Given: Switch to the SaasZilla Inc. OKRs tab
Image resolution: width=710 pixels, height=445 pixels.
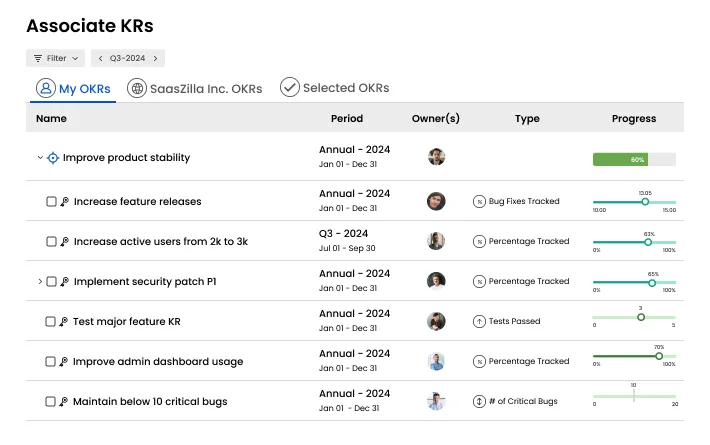Looking at the screenshot, I should point(195,88).
